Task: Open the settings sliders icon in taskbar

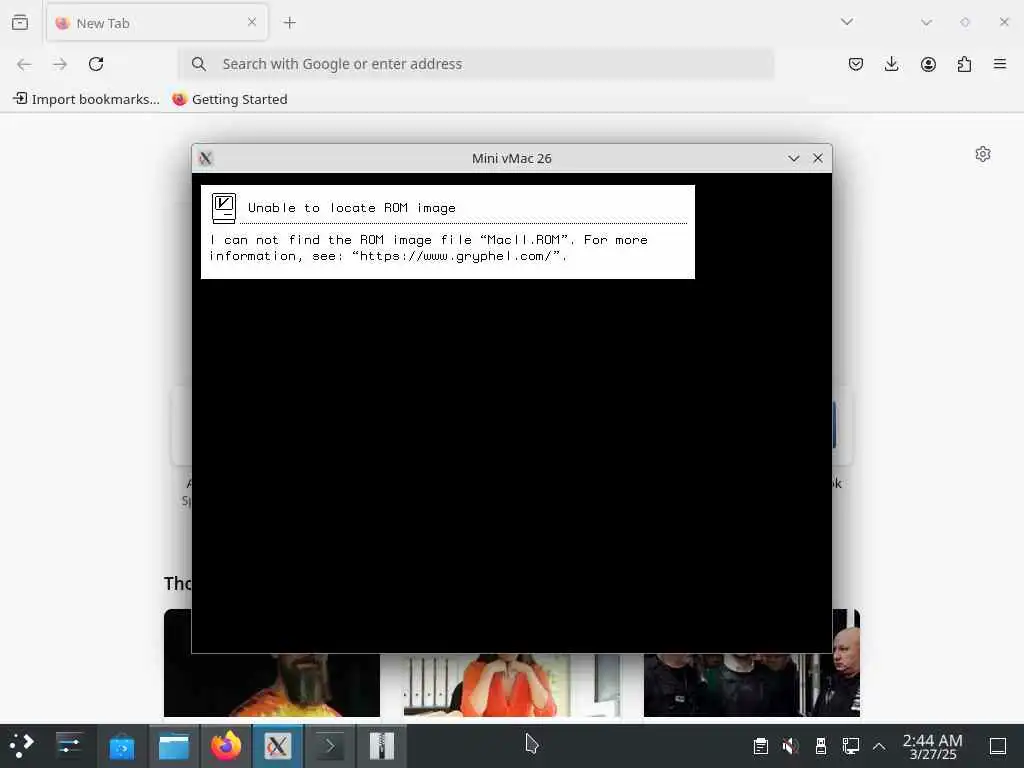Action: tap(69, 746)
